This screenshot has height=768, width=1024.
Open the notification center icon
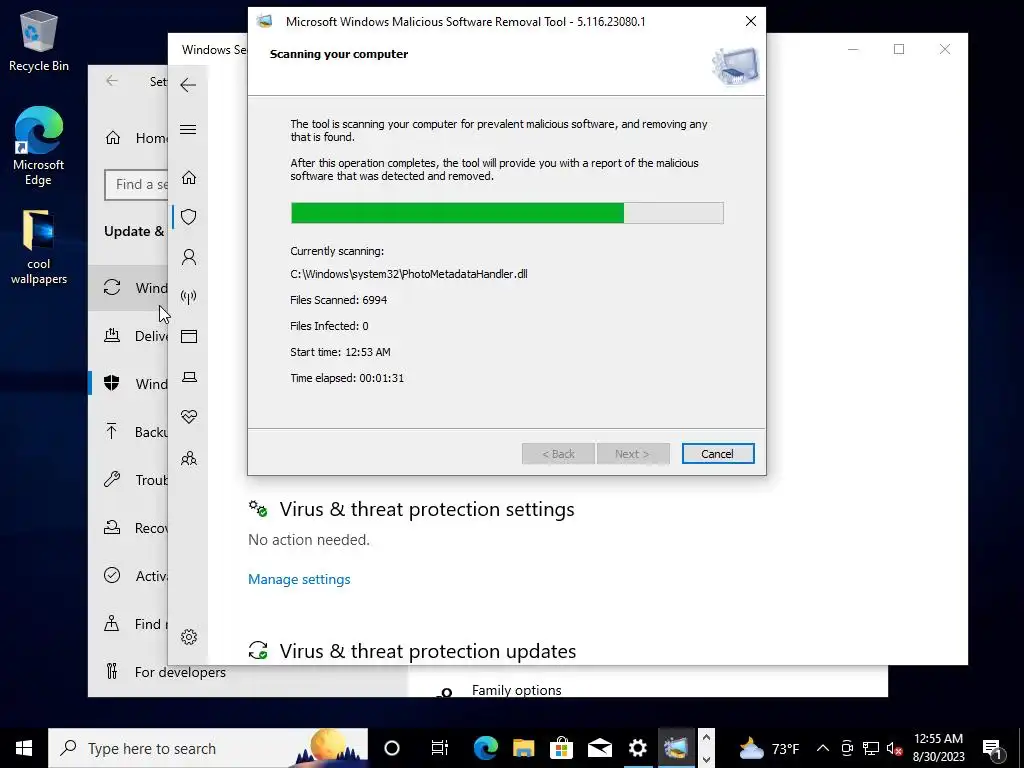pos(993,748)
